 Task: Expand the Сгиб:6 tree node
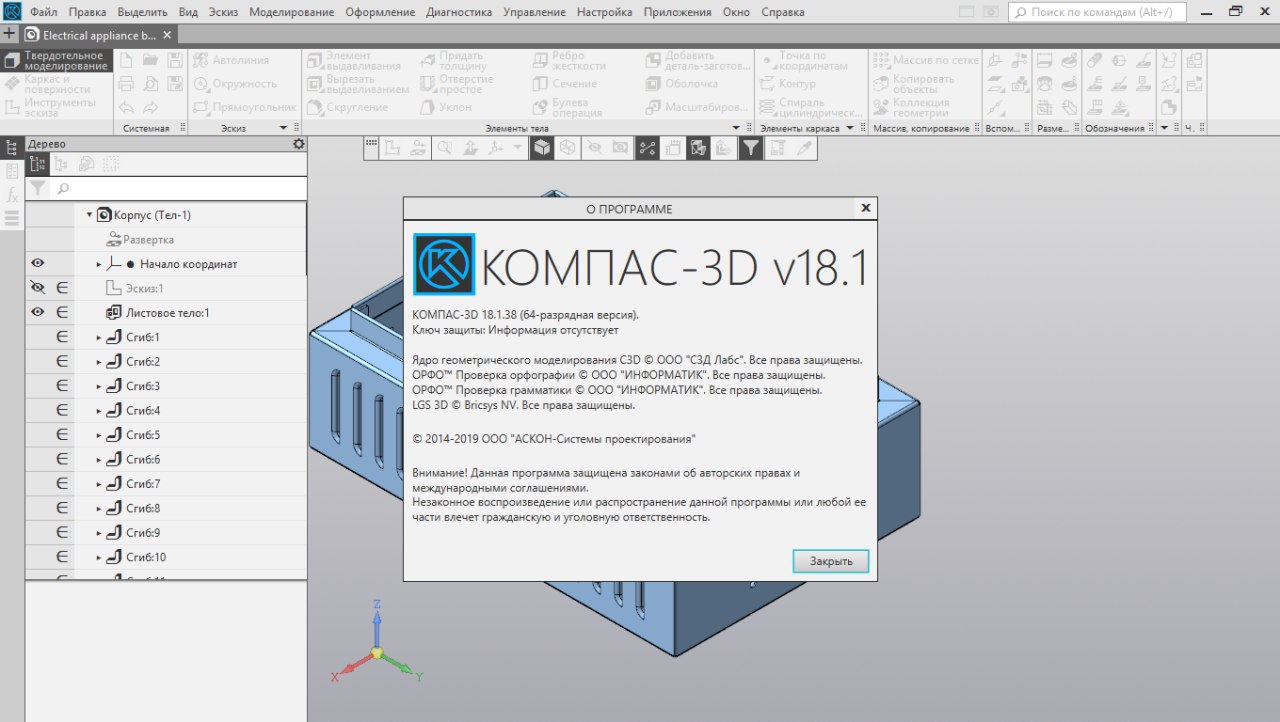point(99,460)
